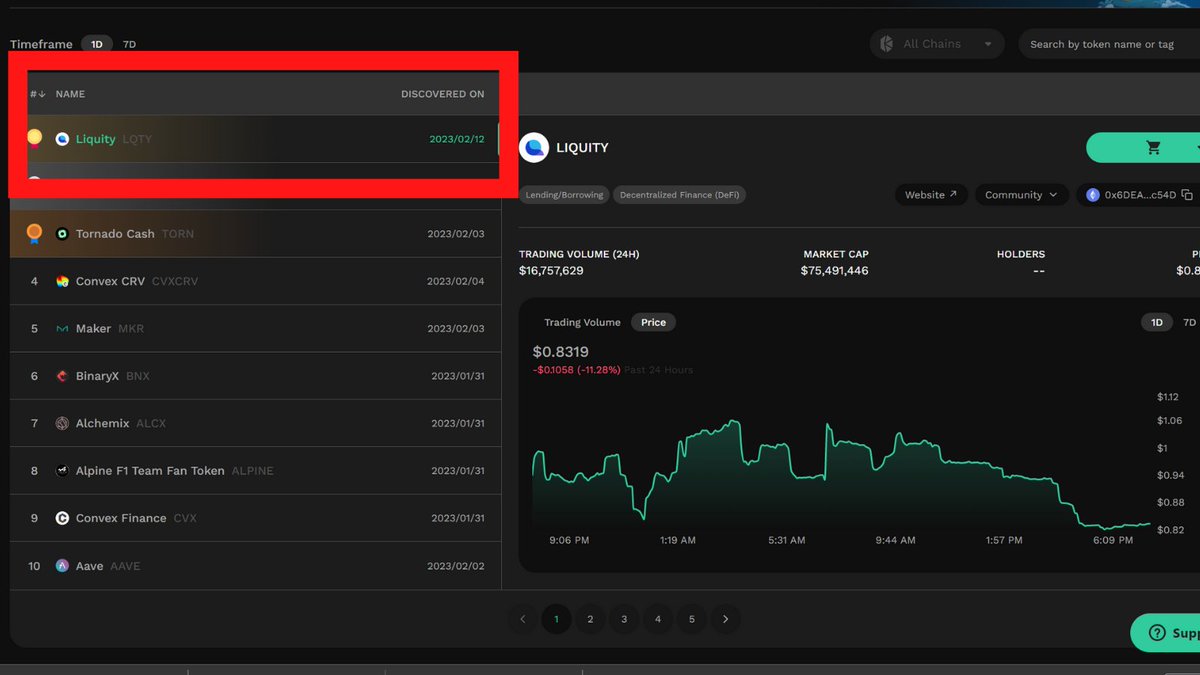Click the Maker token logo
The width and height of the screenshot is (1200, 675).
click(x=62, y=329)
